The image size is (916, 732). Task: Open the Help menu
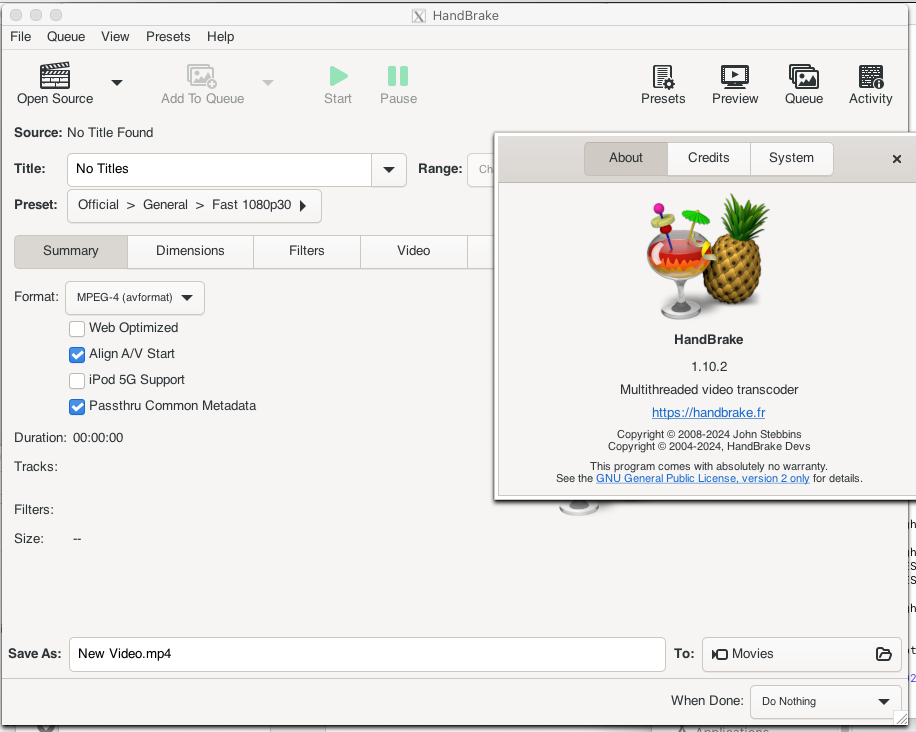click(x=220, y=36)
